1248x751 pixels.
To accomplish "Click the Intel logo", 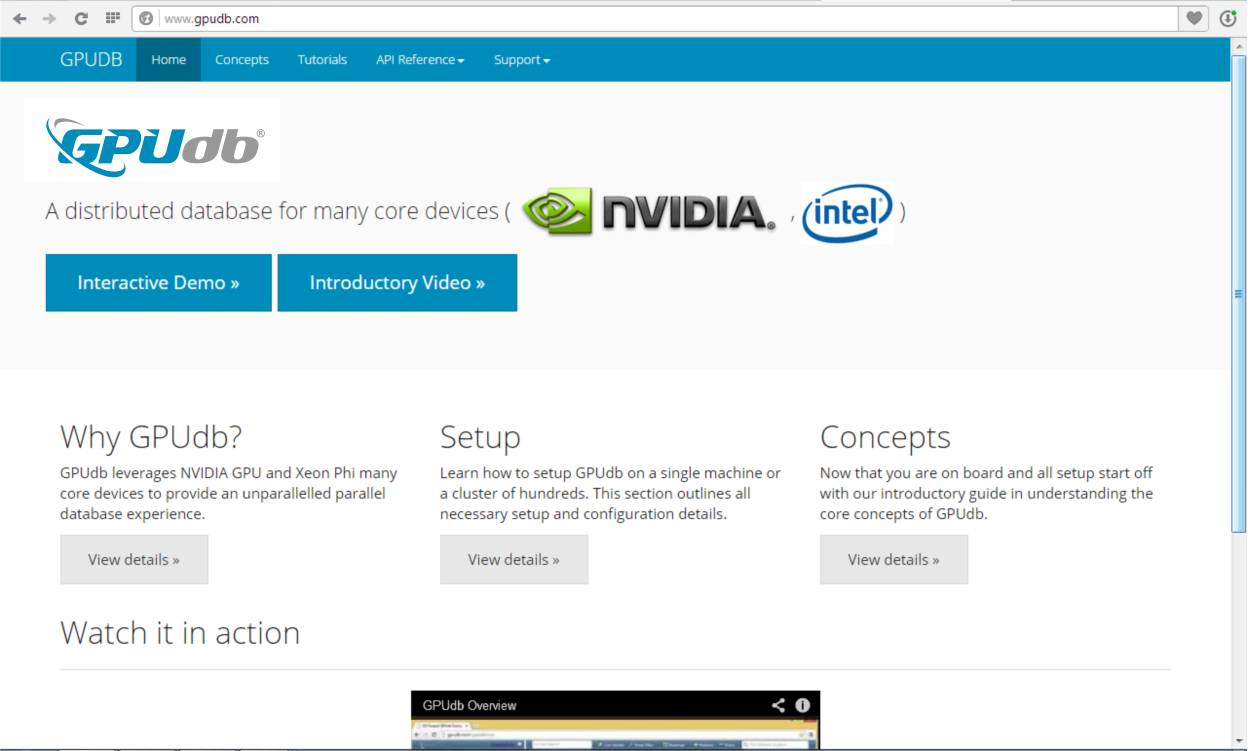I will click(x=847, y=213).
